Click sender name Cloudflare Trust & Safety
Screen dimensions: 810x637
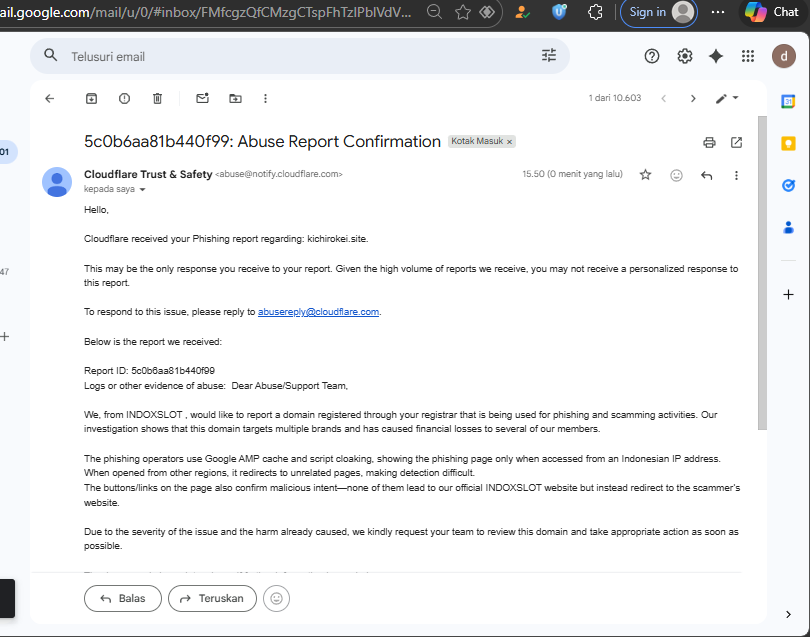(x=148, y=175)
